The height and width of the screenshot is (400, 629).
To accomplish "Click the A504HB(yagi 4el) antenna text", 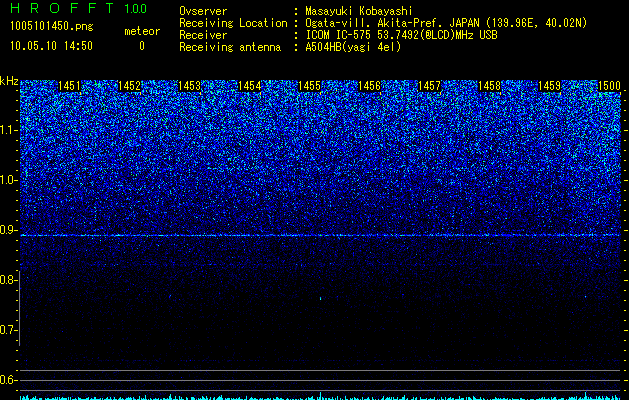I will (x=353, y=47).
